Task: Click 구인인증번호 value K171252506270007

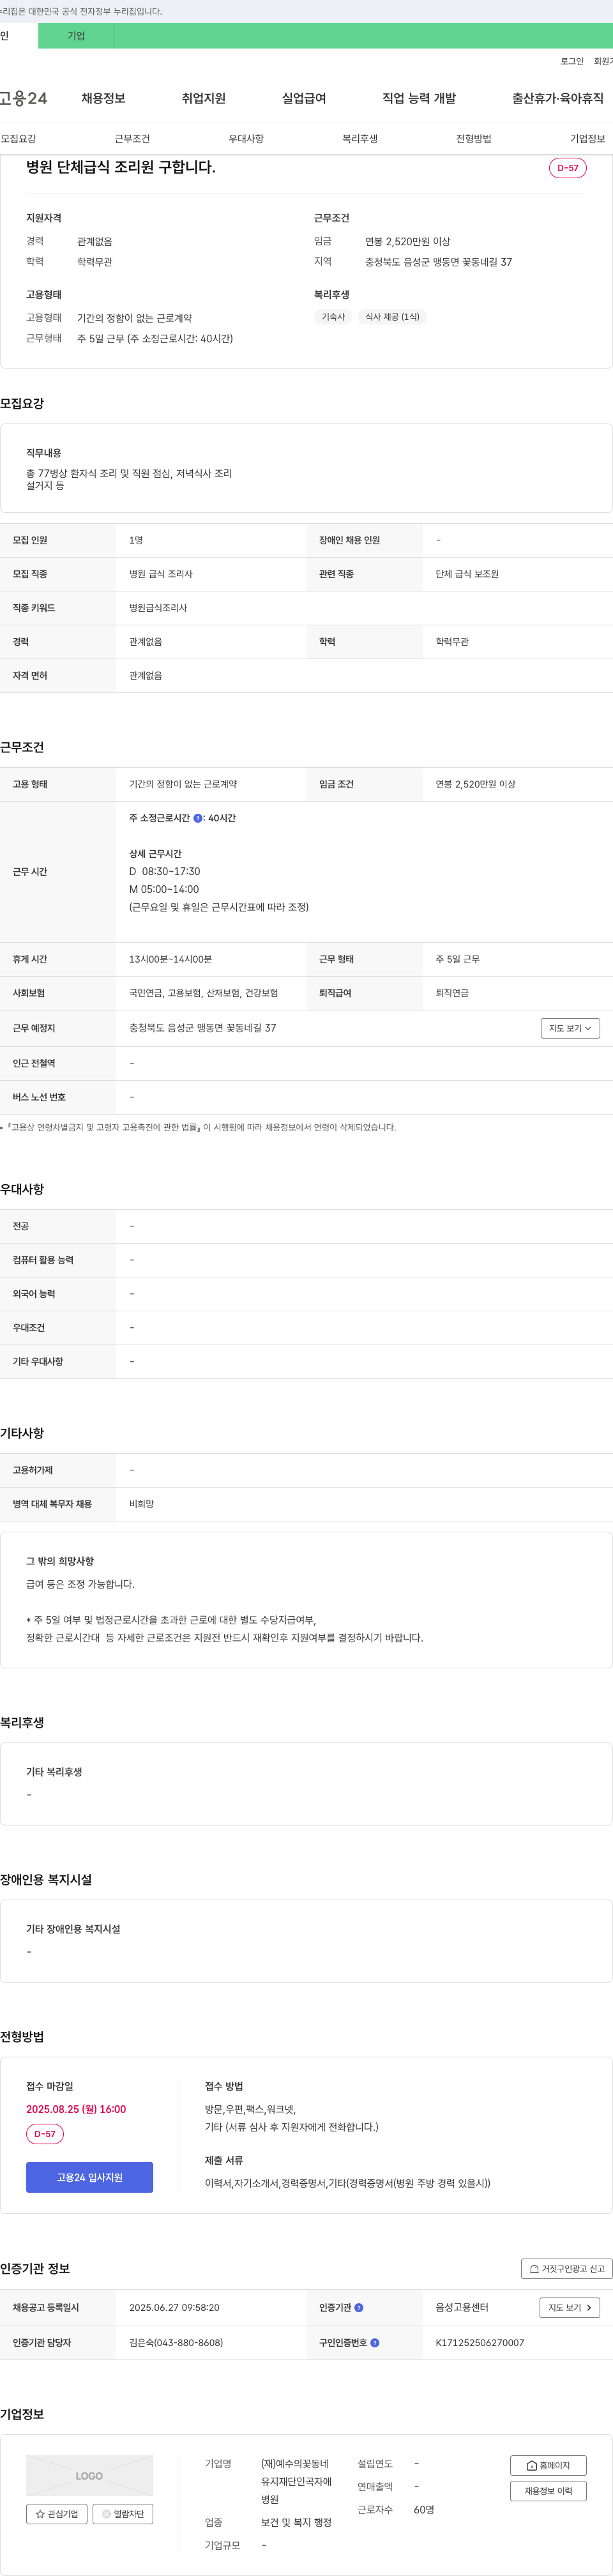Action: coord(480,2342)
